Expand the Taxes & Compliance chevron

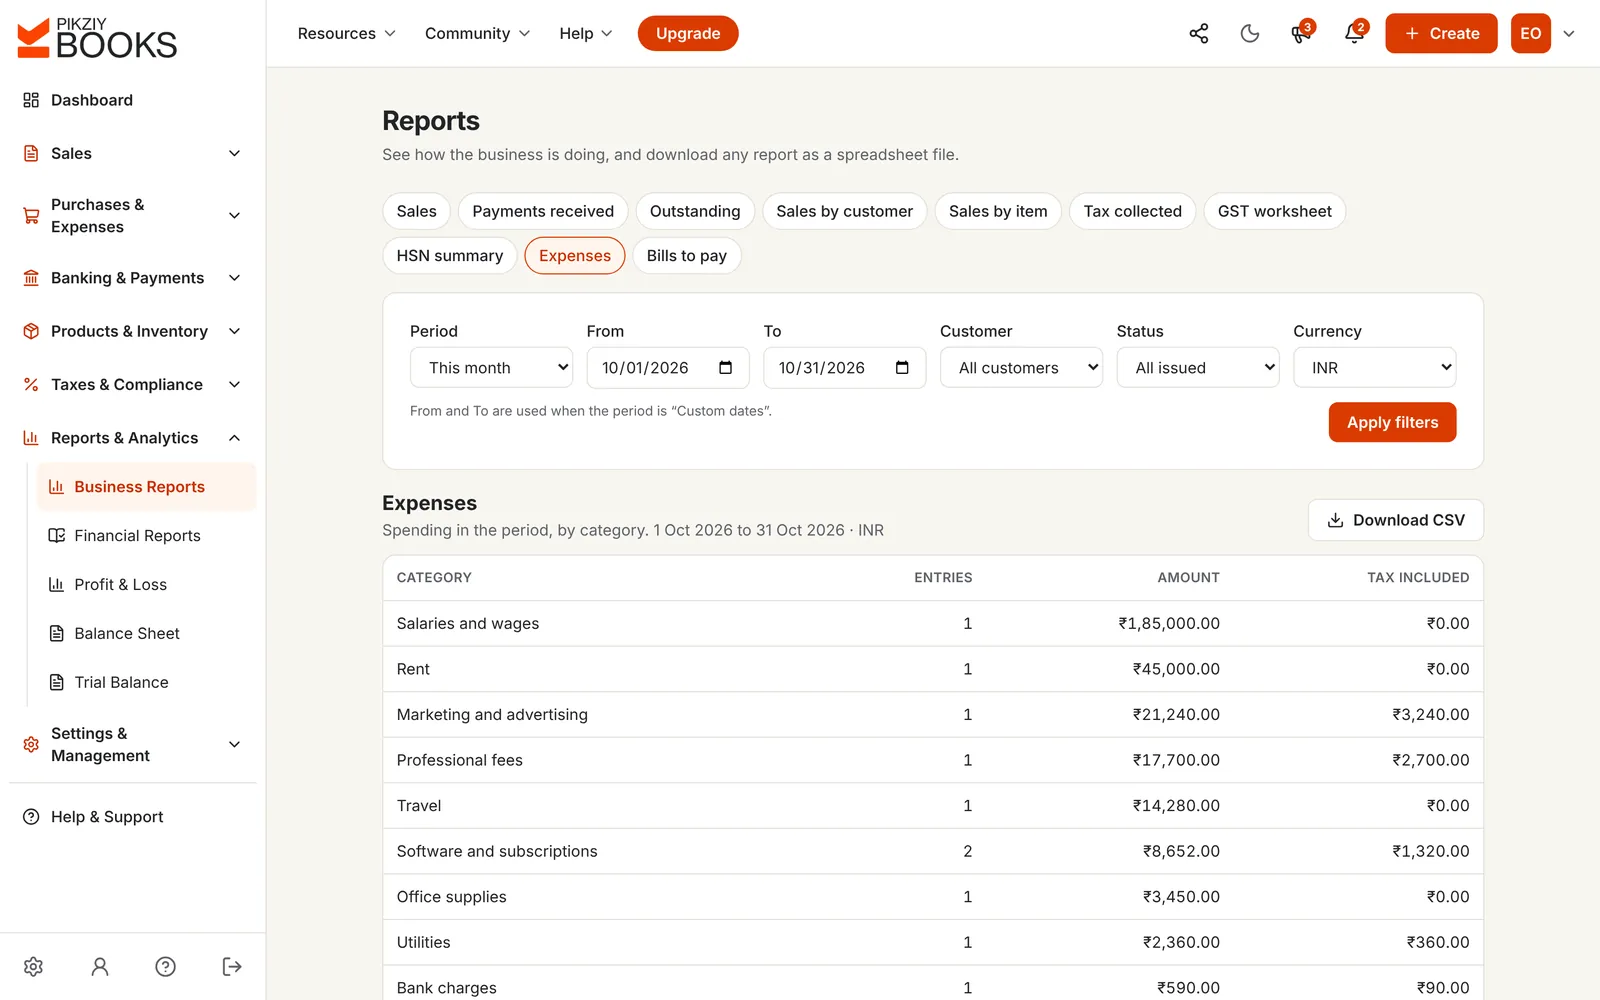click(x=235, y=384)
